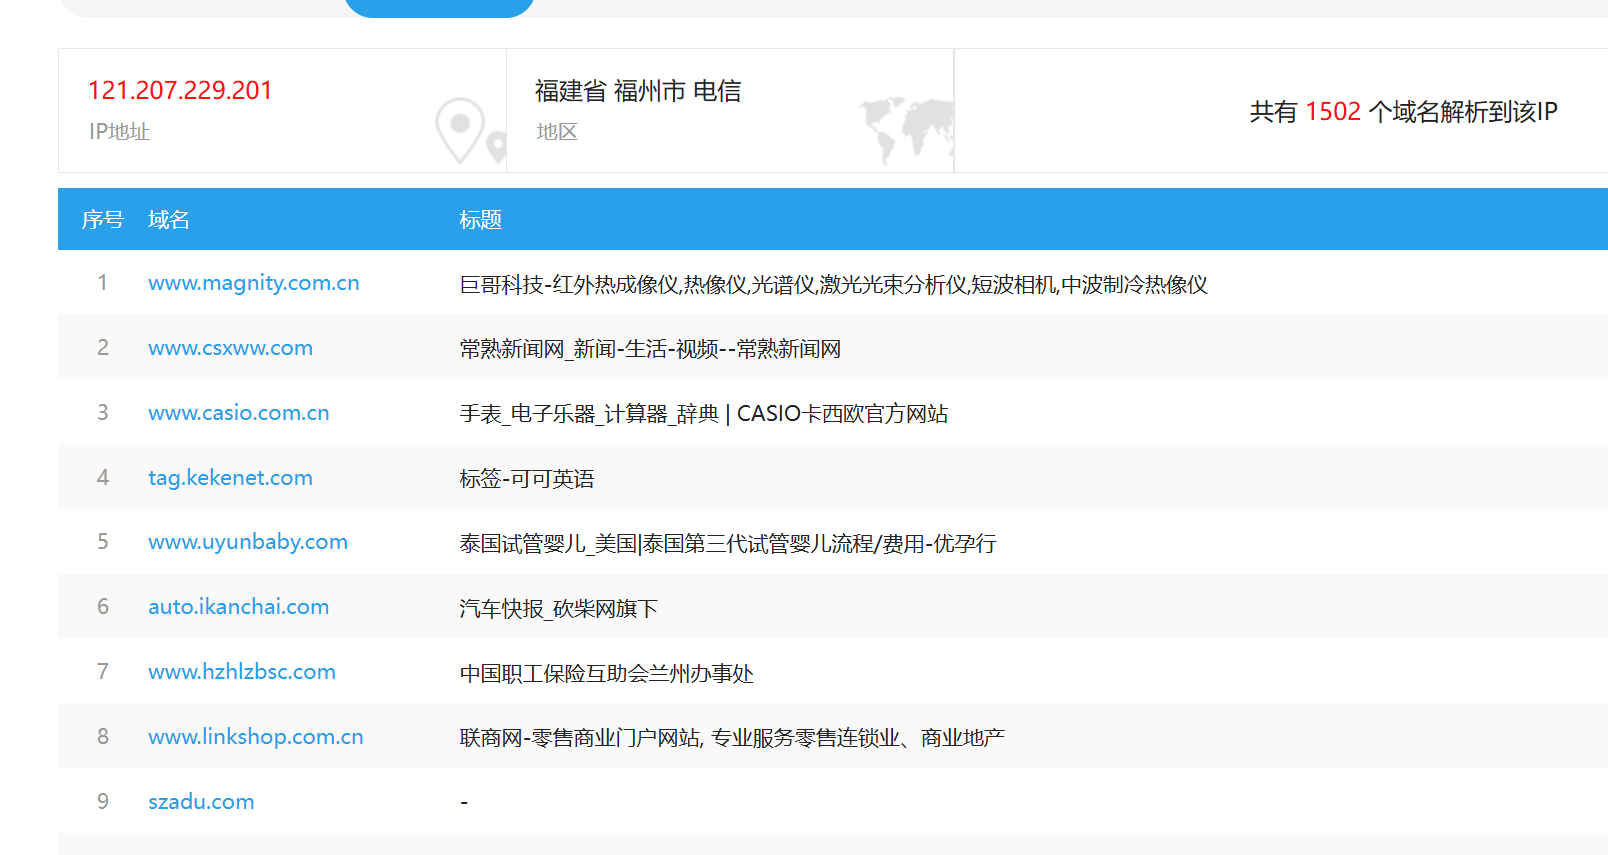This screenshot has height=855, width=1608.
Task: Select the title 常熟新闻网_新闻-生活-视频 text
Action: 650,349
